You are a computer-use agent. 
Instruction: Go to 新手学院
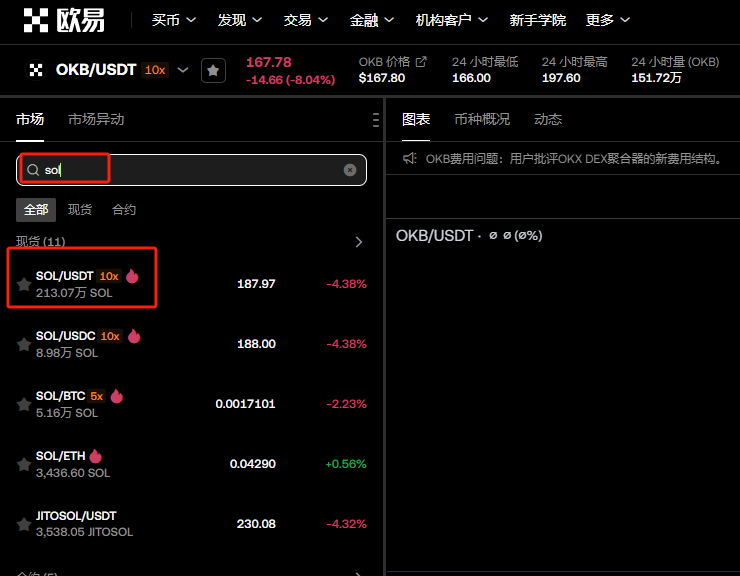pyautogui.click(x=538, y=20)
